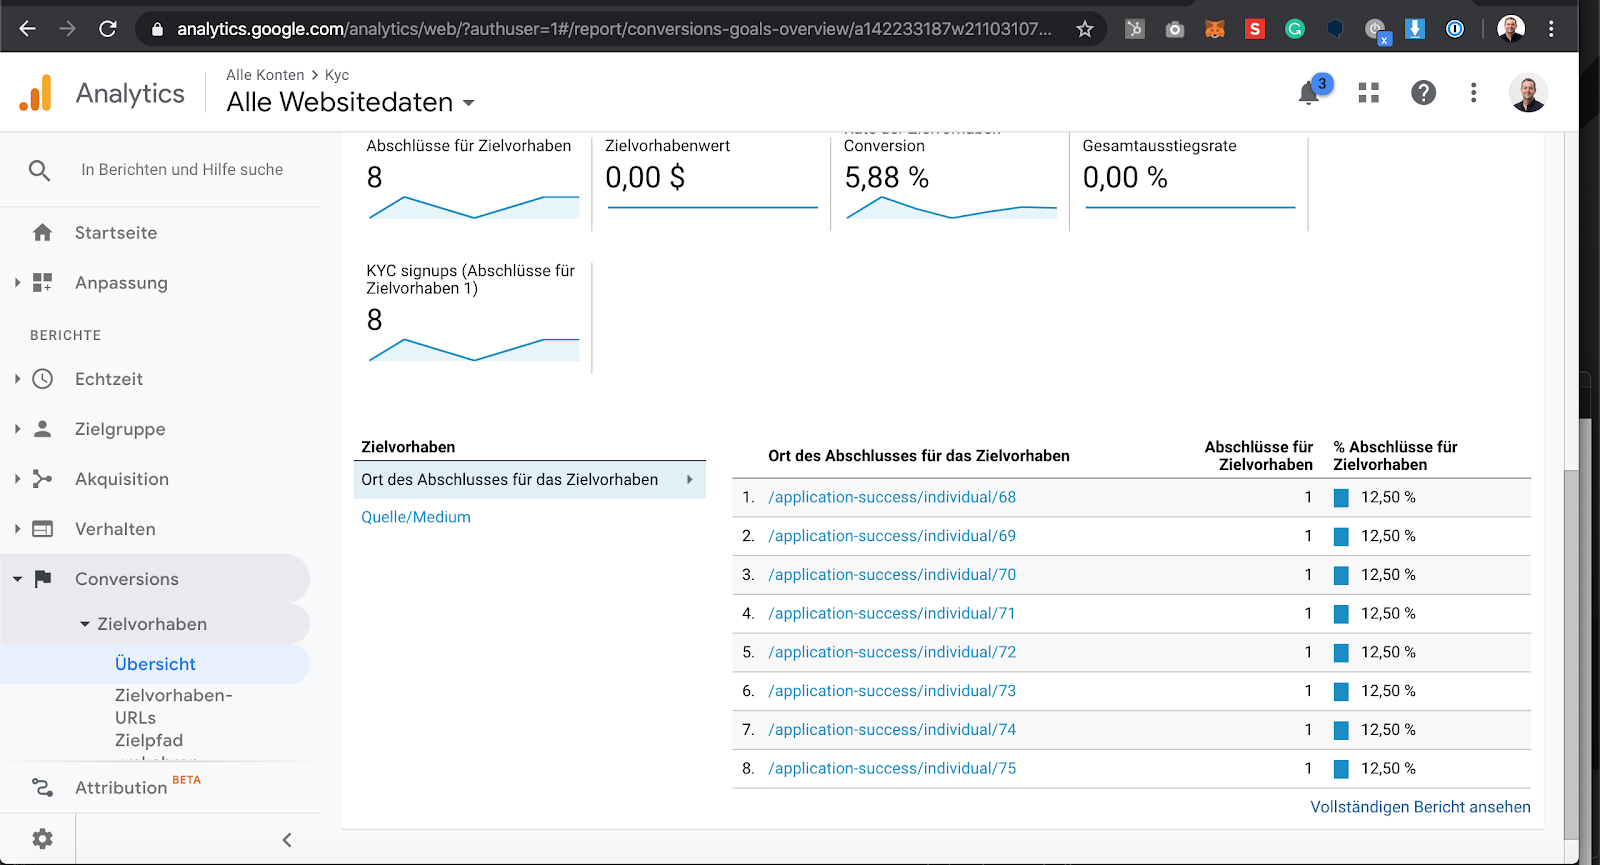Open /application-success/individual/73 link
The width and height of the screenshot is (1600, 865).
tap(892, 691)
